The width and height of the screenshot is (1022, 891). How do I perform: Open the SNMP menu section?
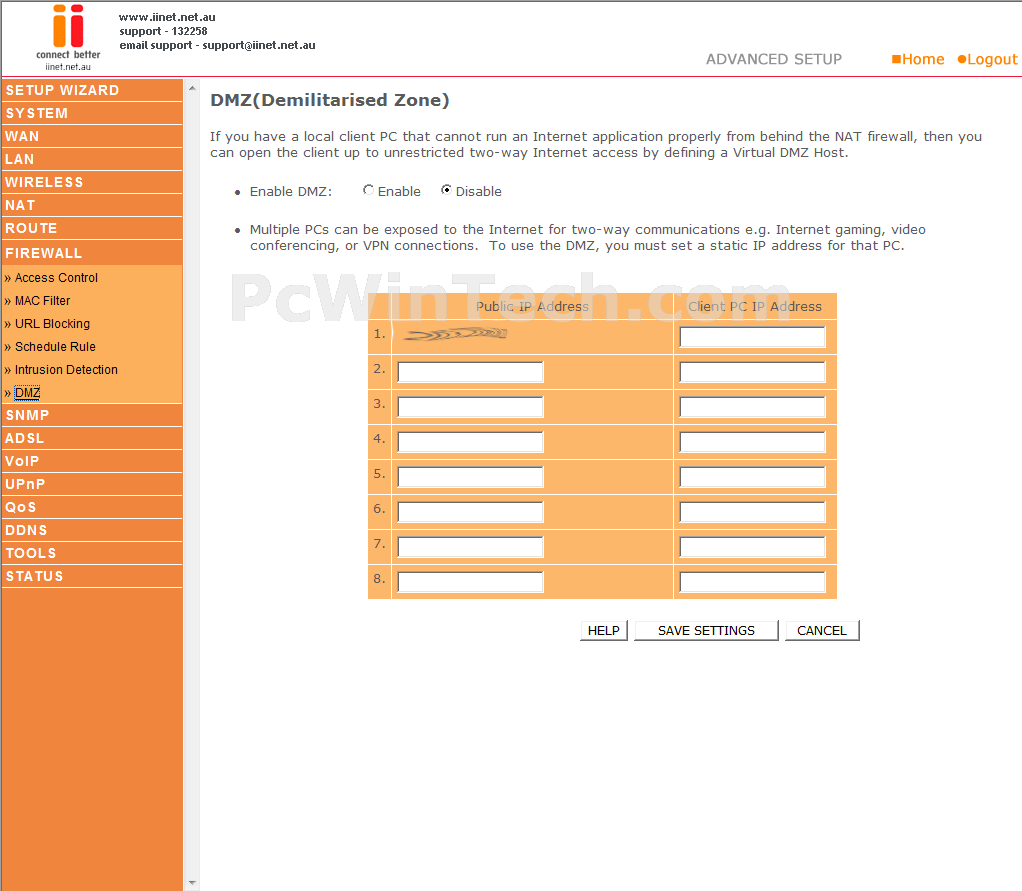point(93,415)
